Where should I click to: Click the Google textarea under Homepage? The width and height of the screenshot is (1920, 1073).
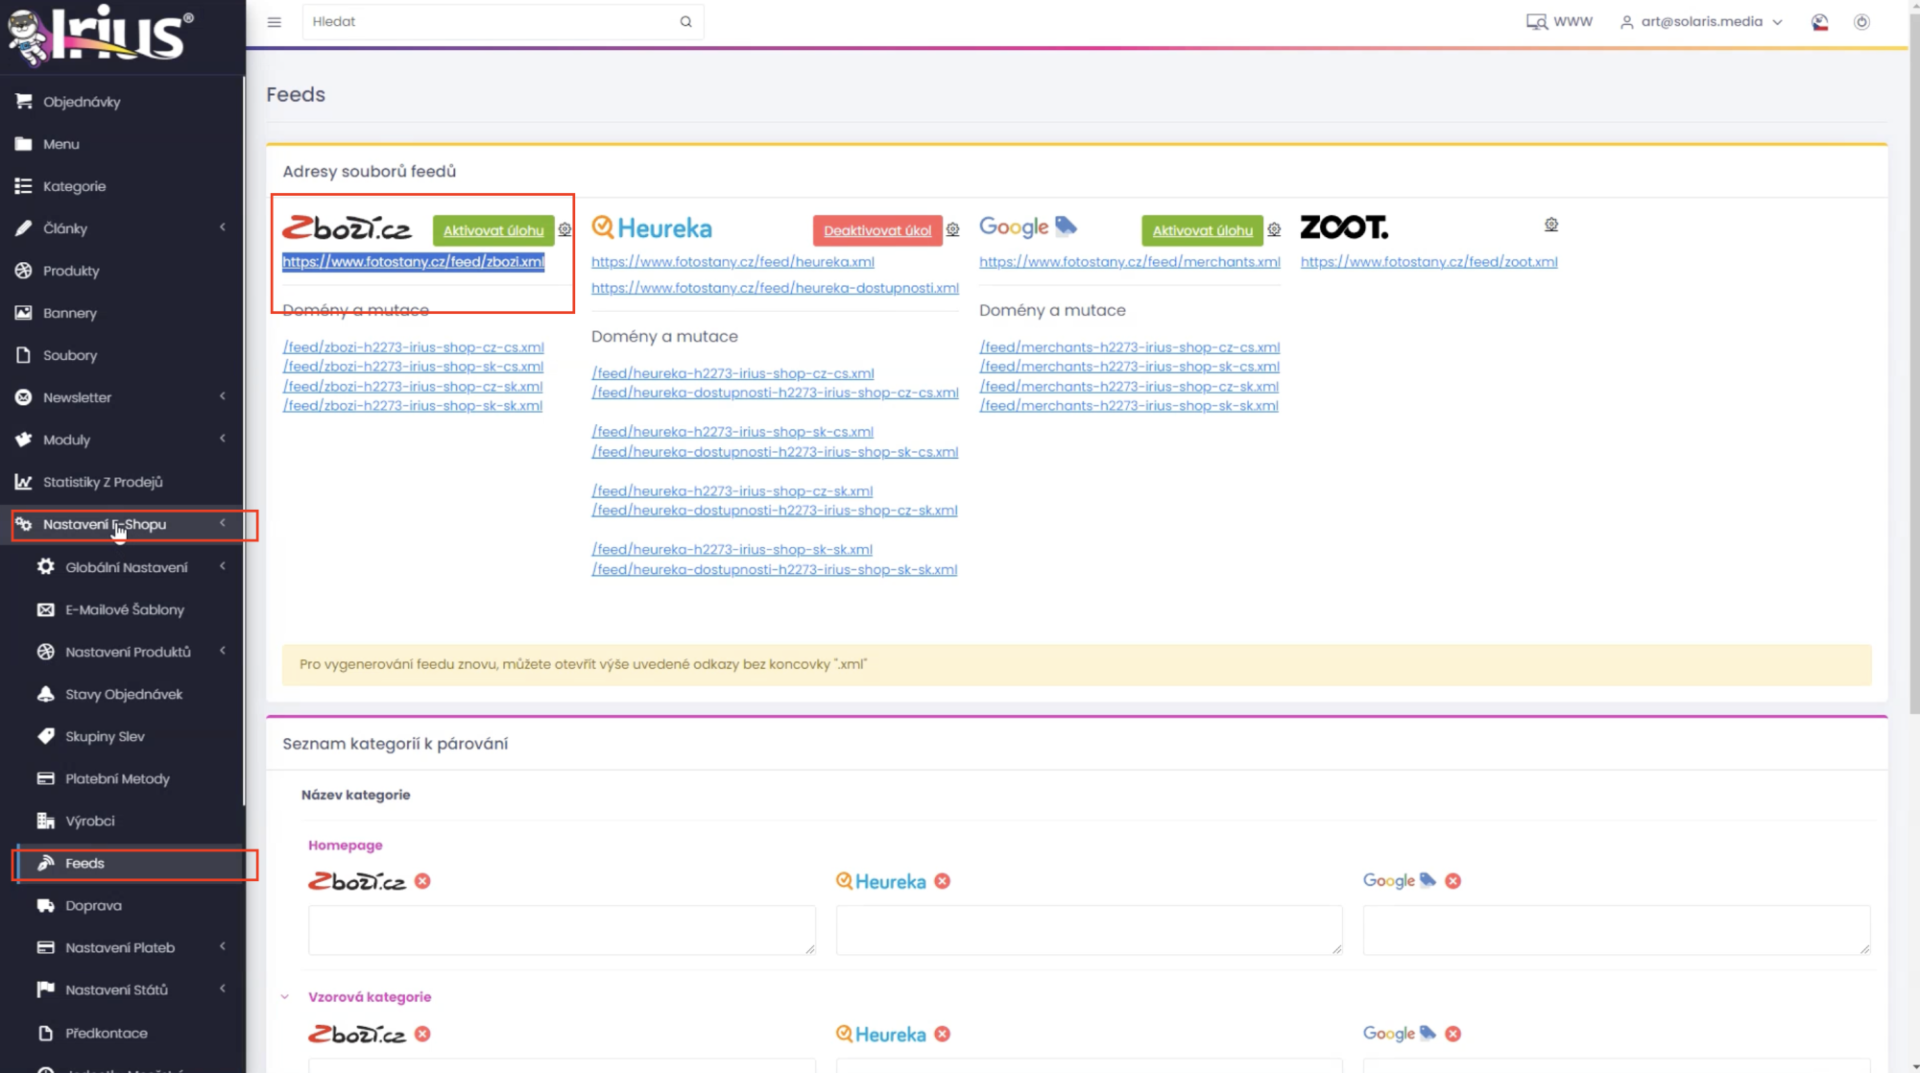pyautogui.click(x=1616, y=930)
